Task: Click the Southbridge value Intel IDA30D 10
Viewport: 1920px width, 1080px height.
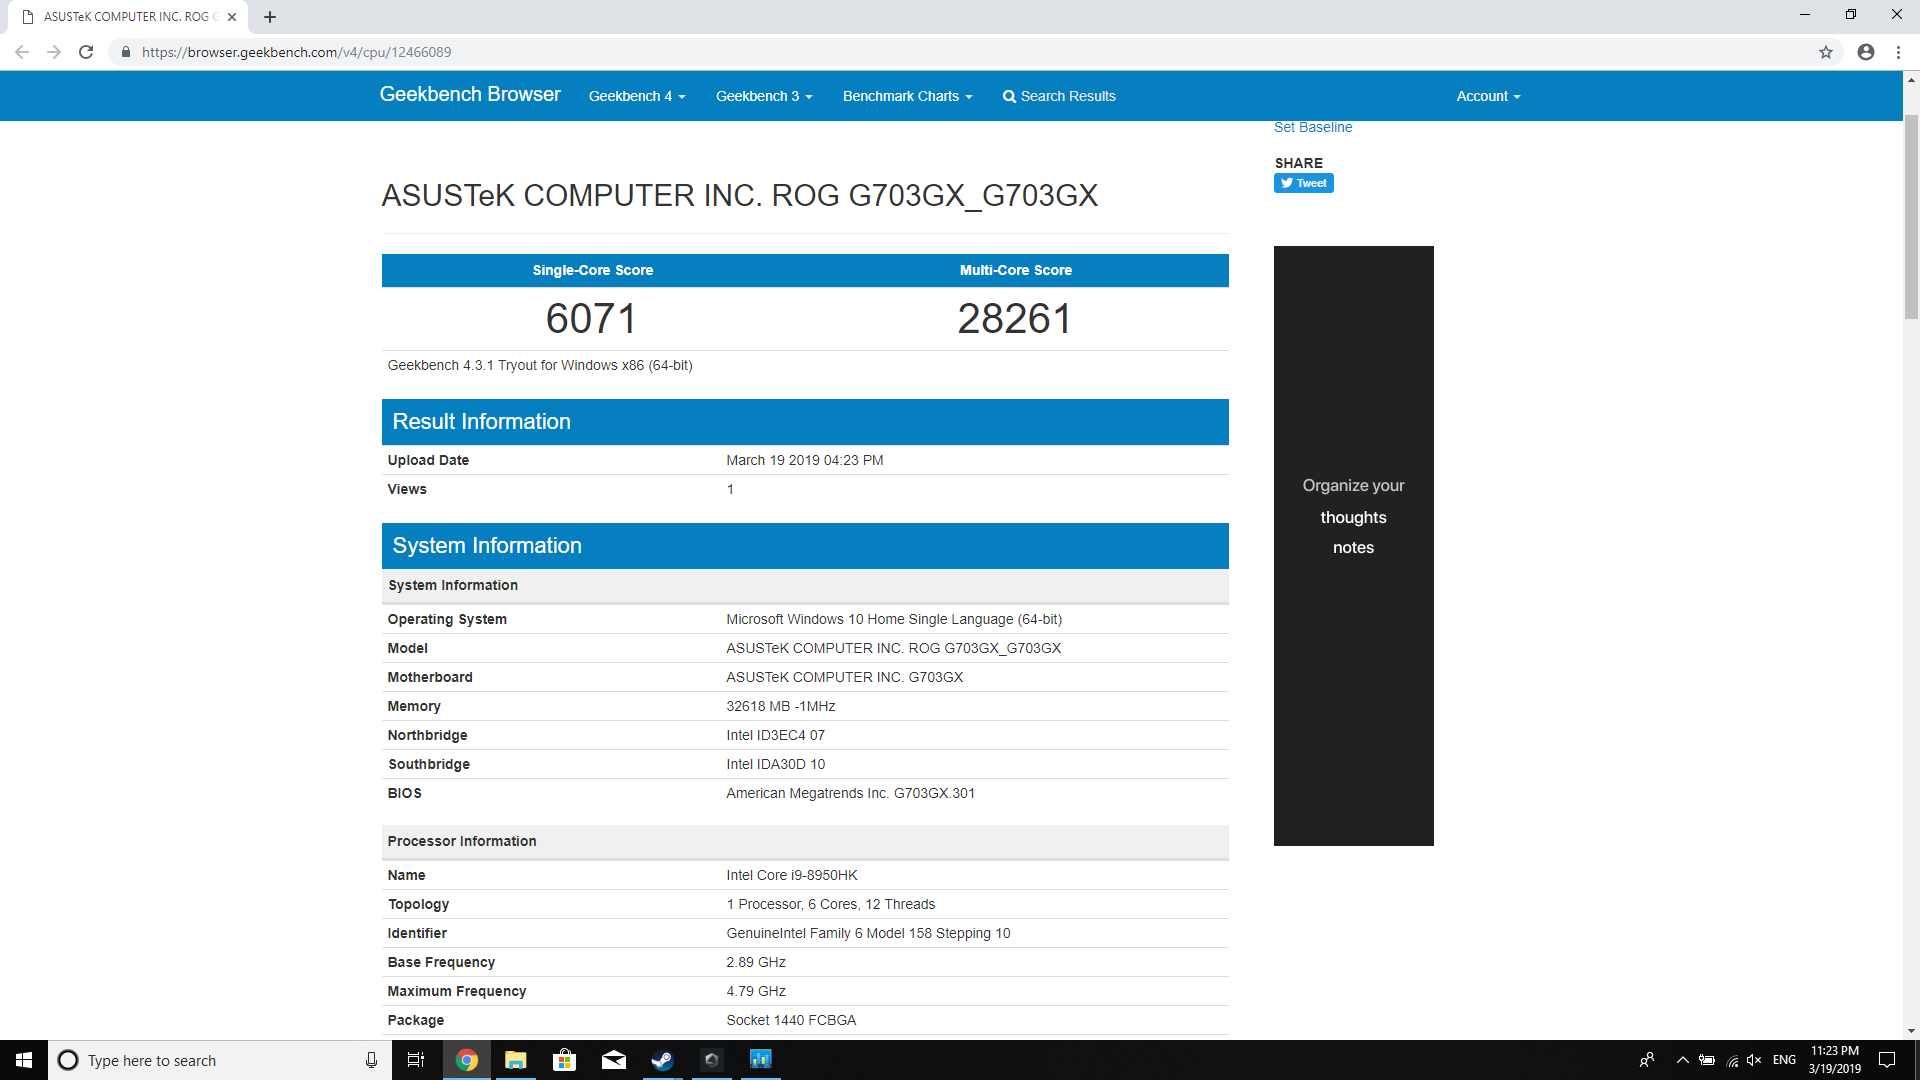Action: coord(776,764)
